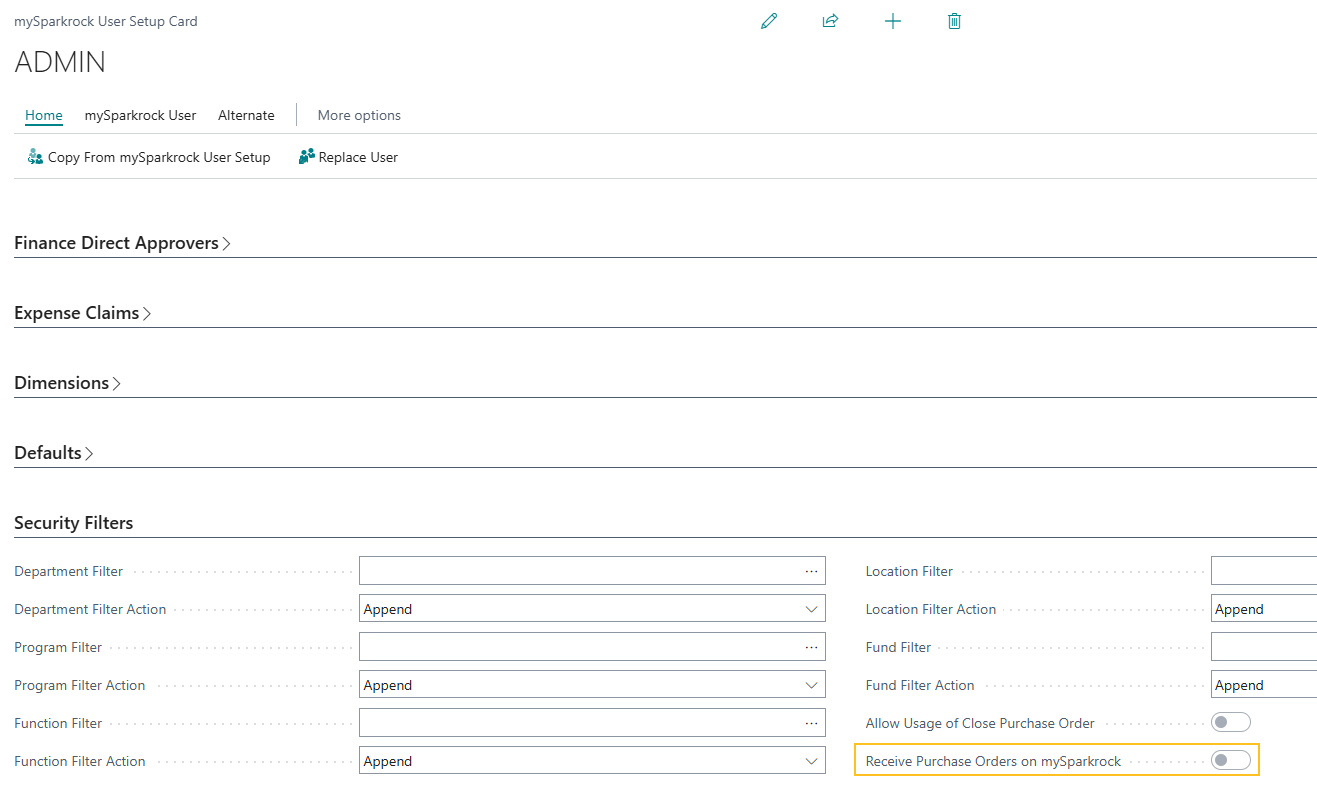Click the Replace User people icon

coord(306,156)
